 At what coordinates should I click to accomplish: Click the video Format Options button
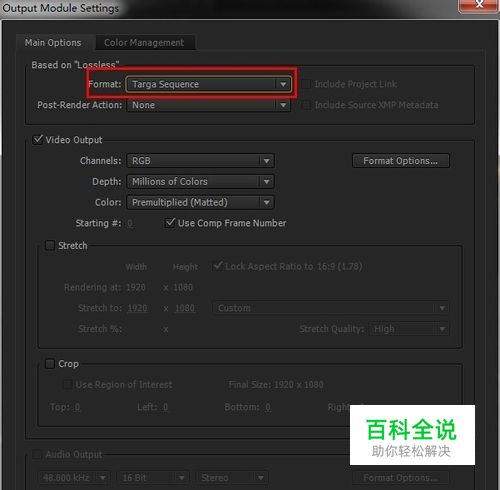pos(401,161)
